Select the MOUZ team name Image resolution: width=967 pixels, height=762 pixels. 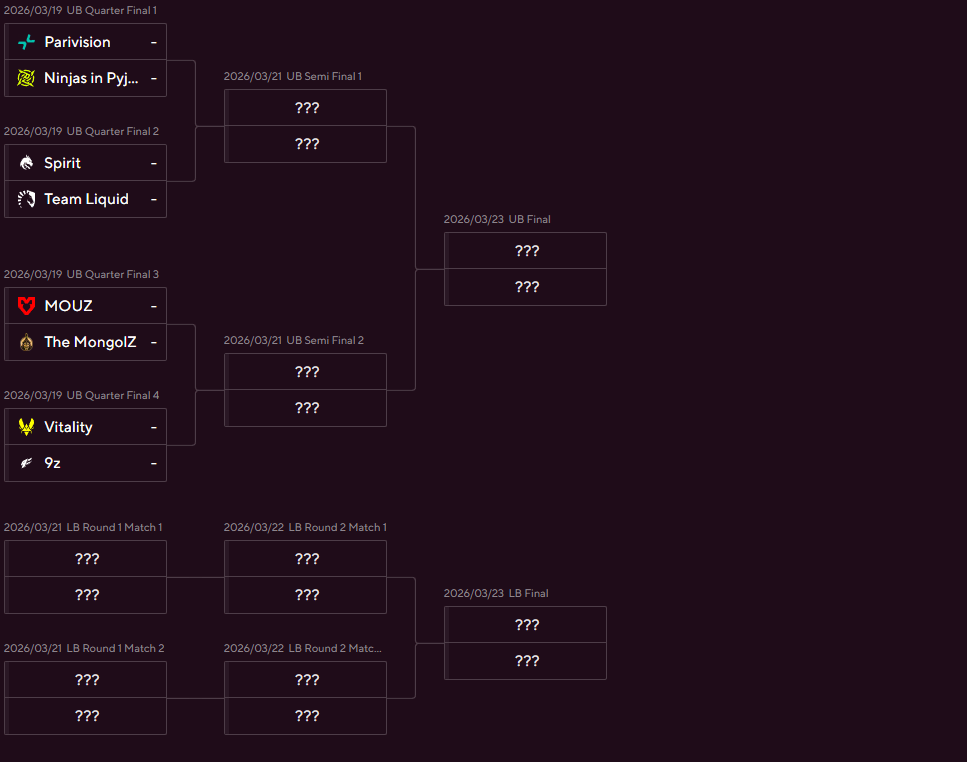tap(68, 306)
